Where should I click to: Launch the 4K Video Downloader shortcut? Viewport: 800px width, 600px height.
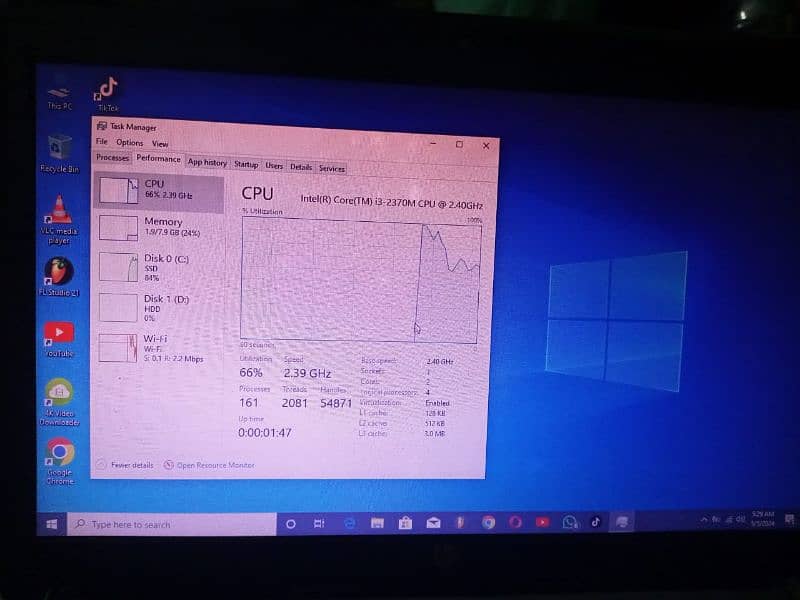point(59,392)
